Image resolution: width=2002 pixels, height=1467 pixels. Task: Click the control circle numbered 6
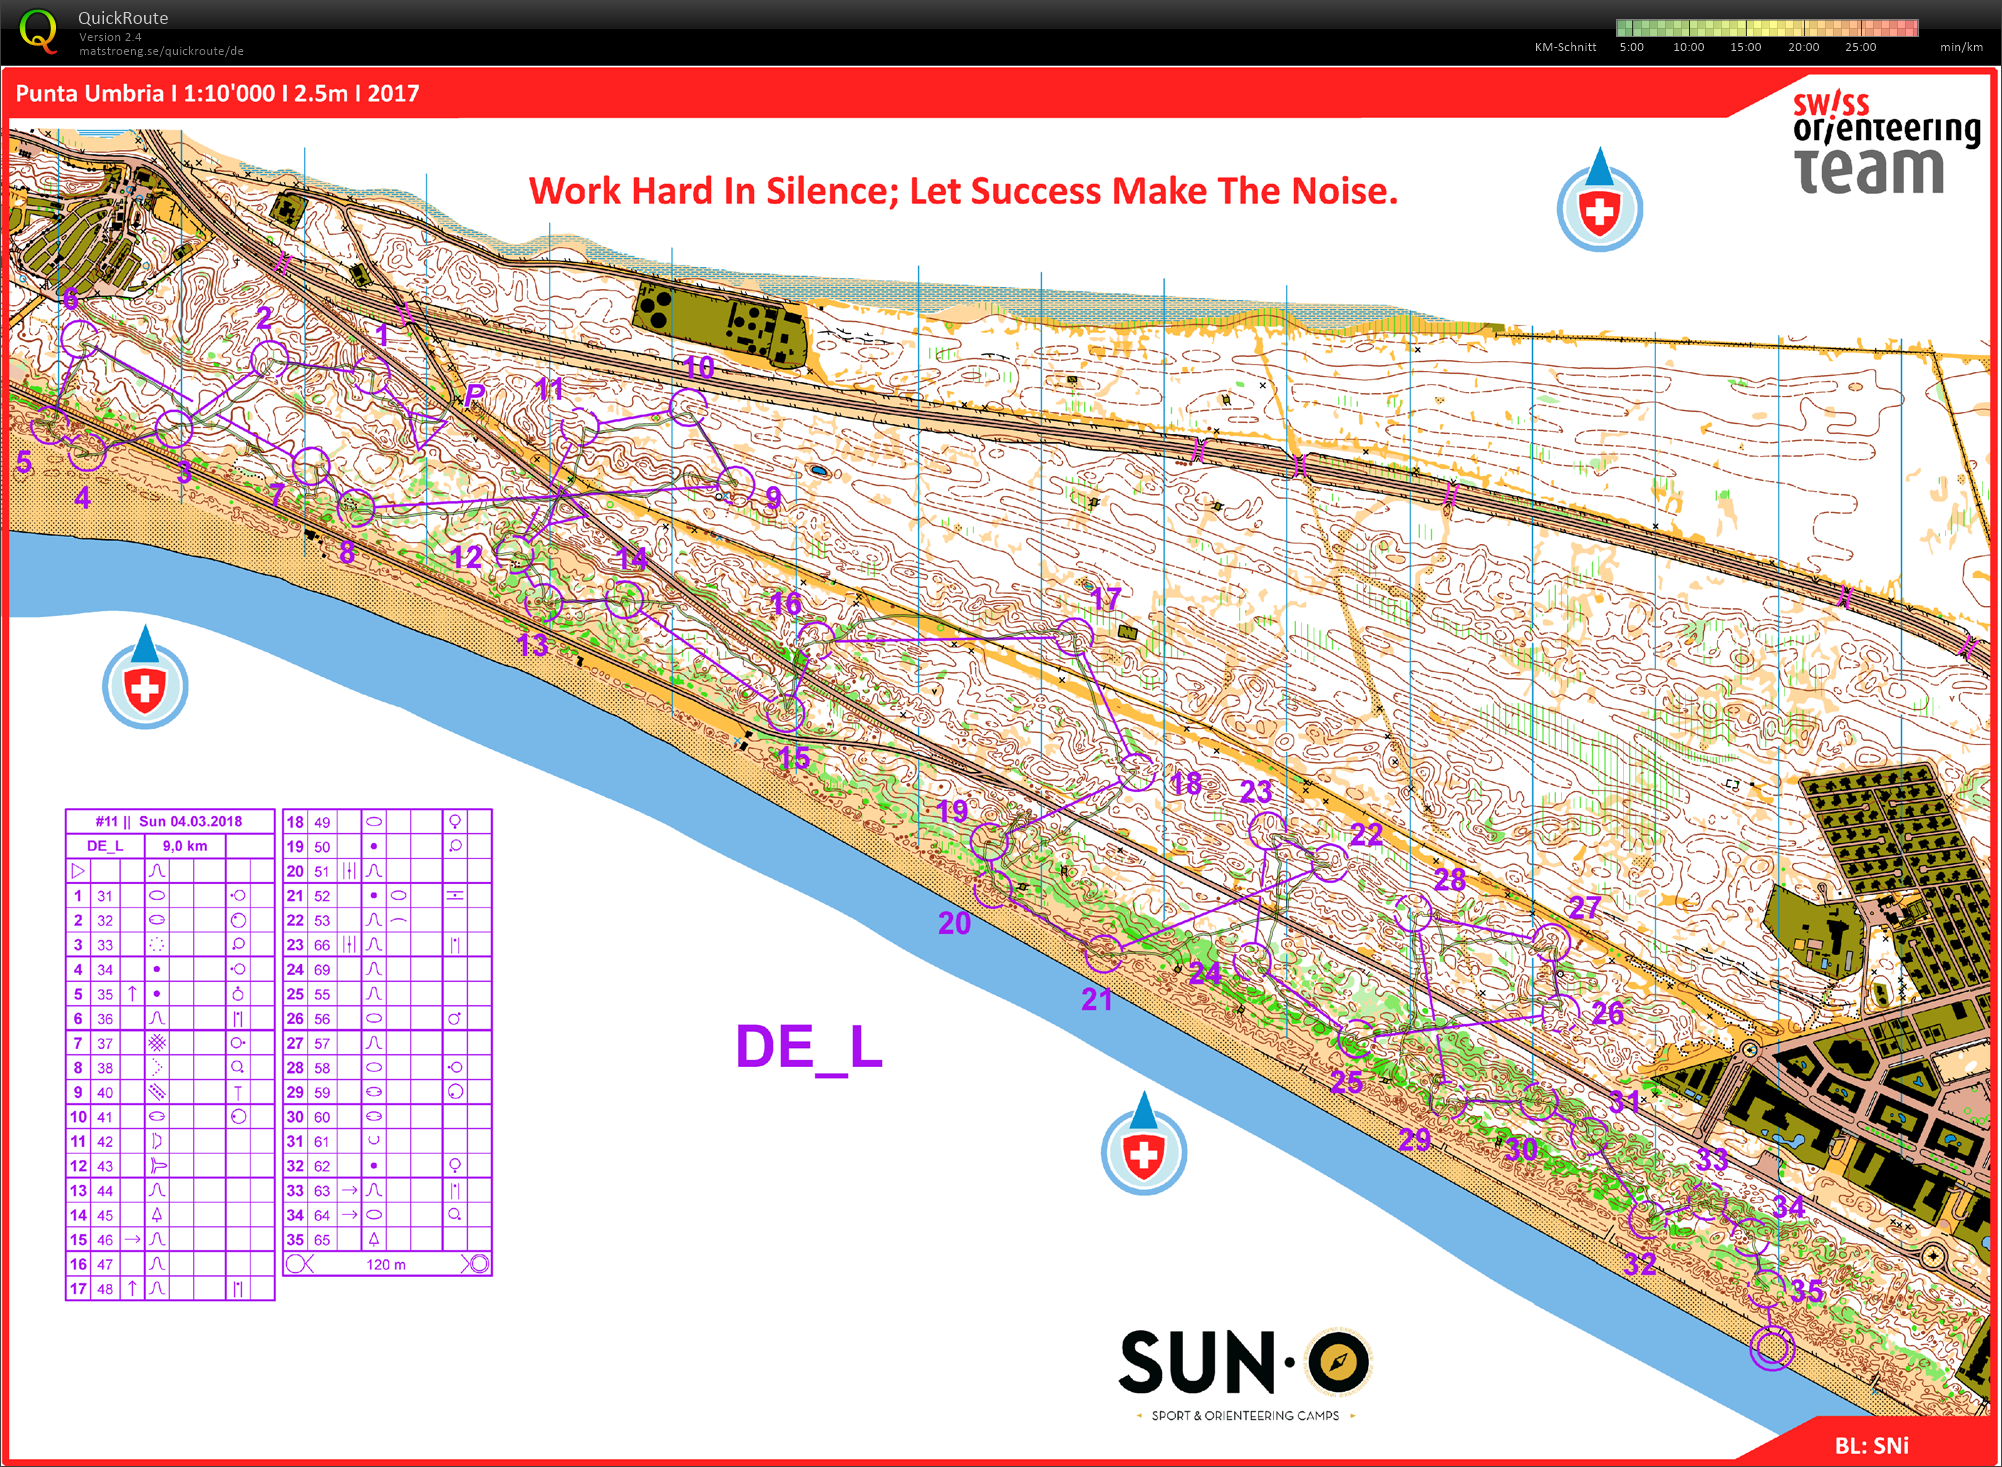80,339
